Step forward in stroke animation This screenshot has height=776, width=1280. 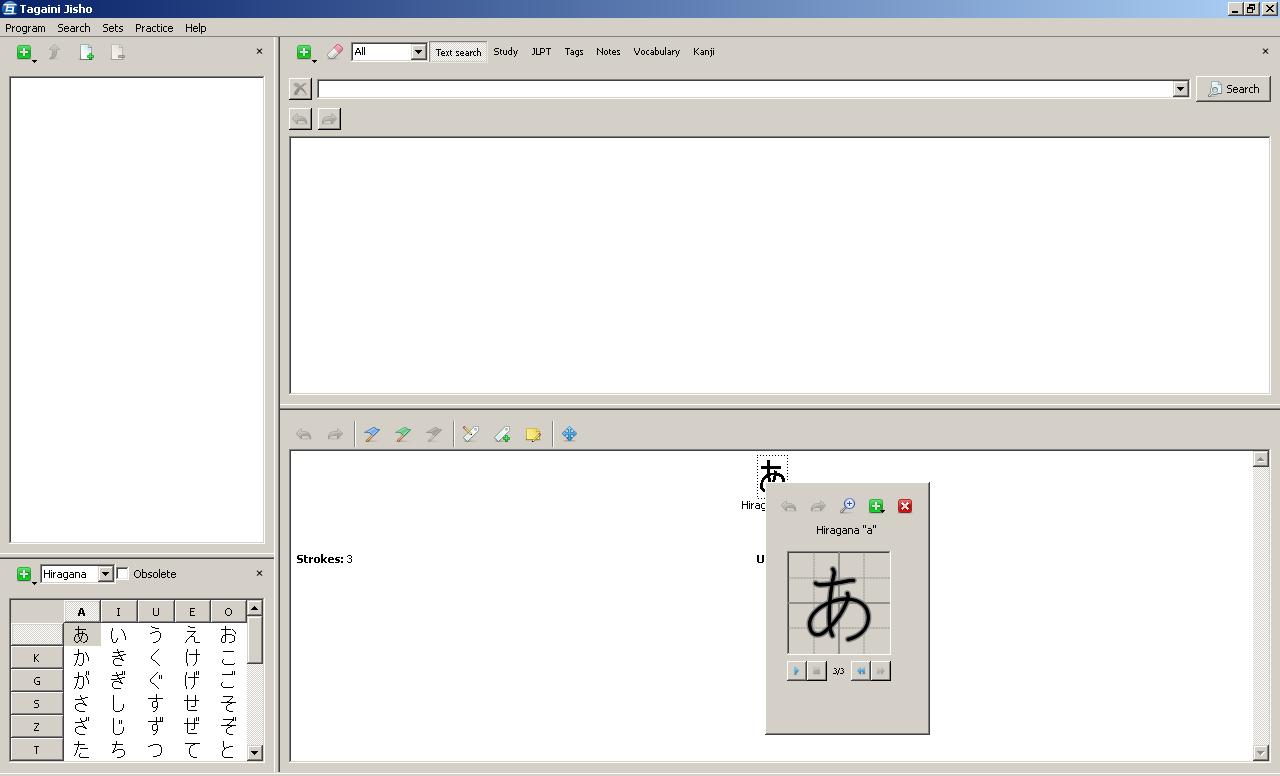(x=880, y=671)
